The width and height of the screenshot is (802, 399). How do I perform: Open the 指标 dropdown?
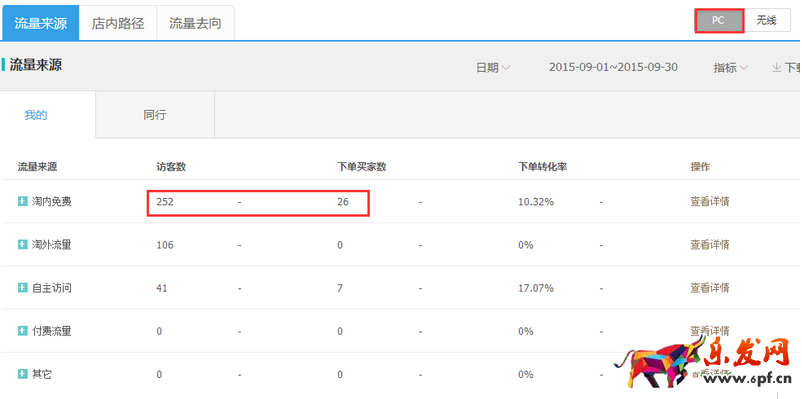(731, 68)
